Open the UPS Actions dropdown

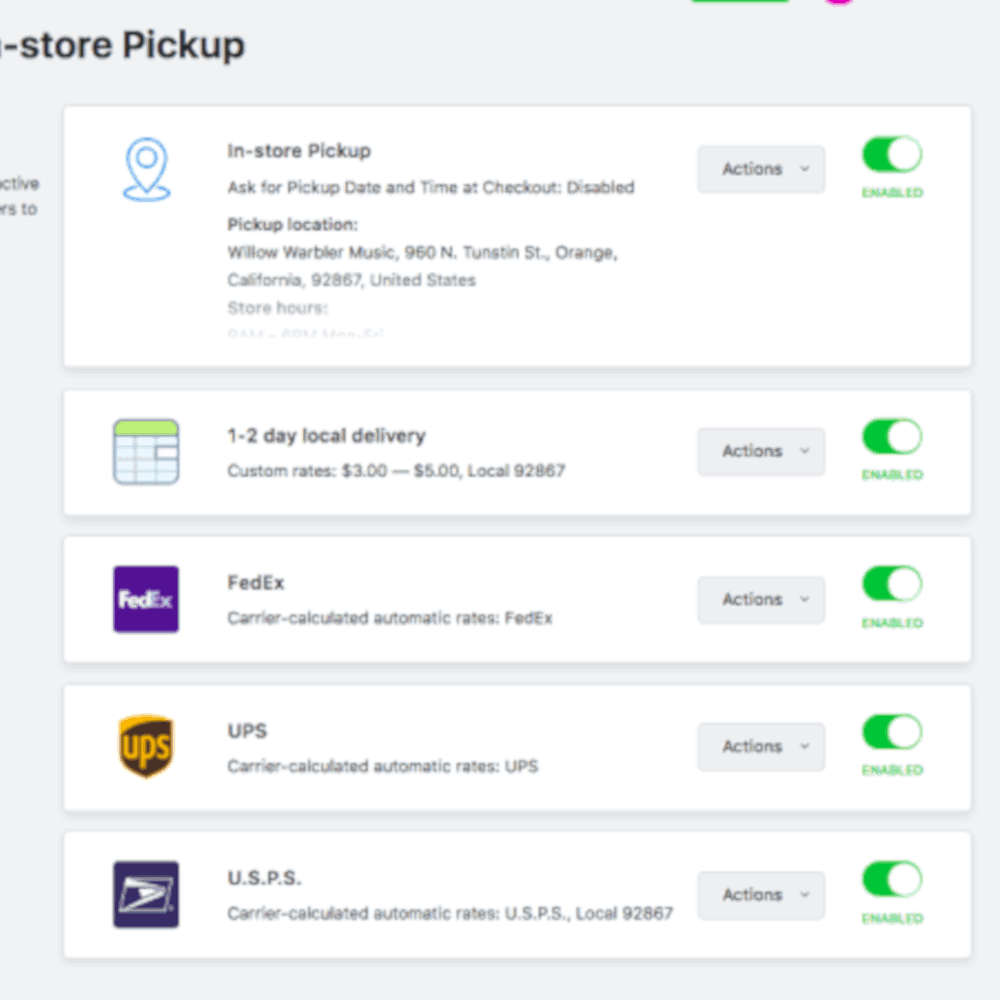760,746
